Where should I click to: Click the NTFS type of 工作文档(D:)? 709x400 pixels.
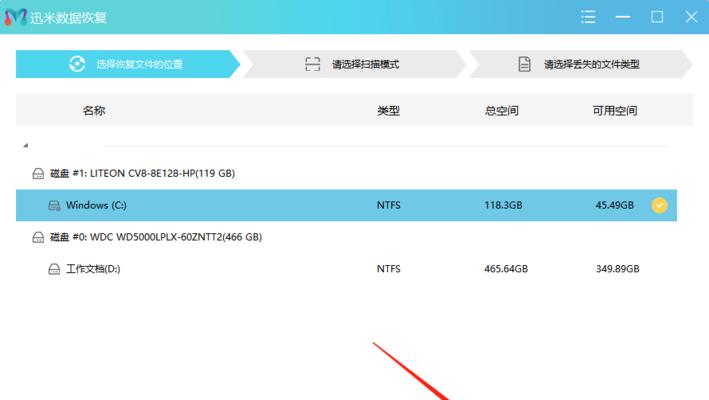click(388, 269)
